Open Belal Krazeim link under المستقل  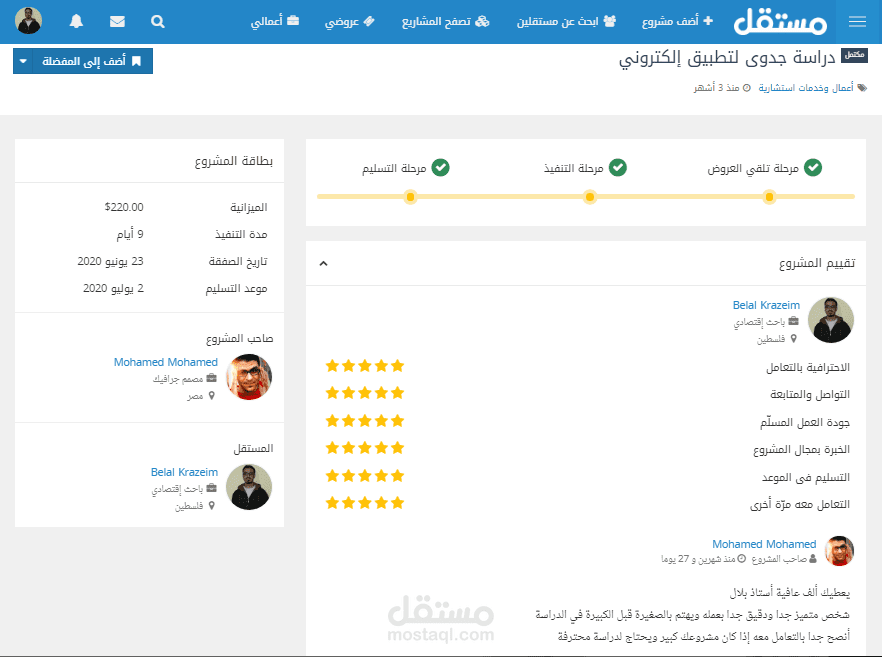(184, 472)
